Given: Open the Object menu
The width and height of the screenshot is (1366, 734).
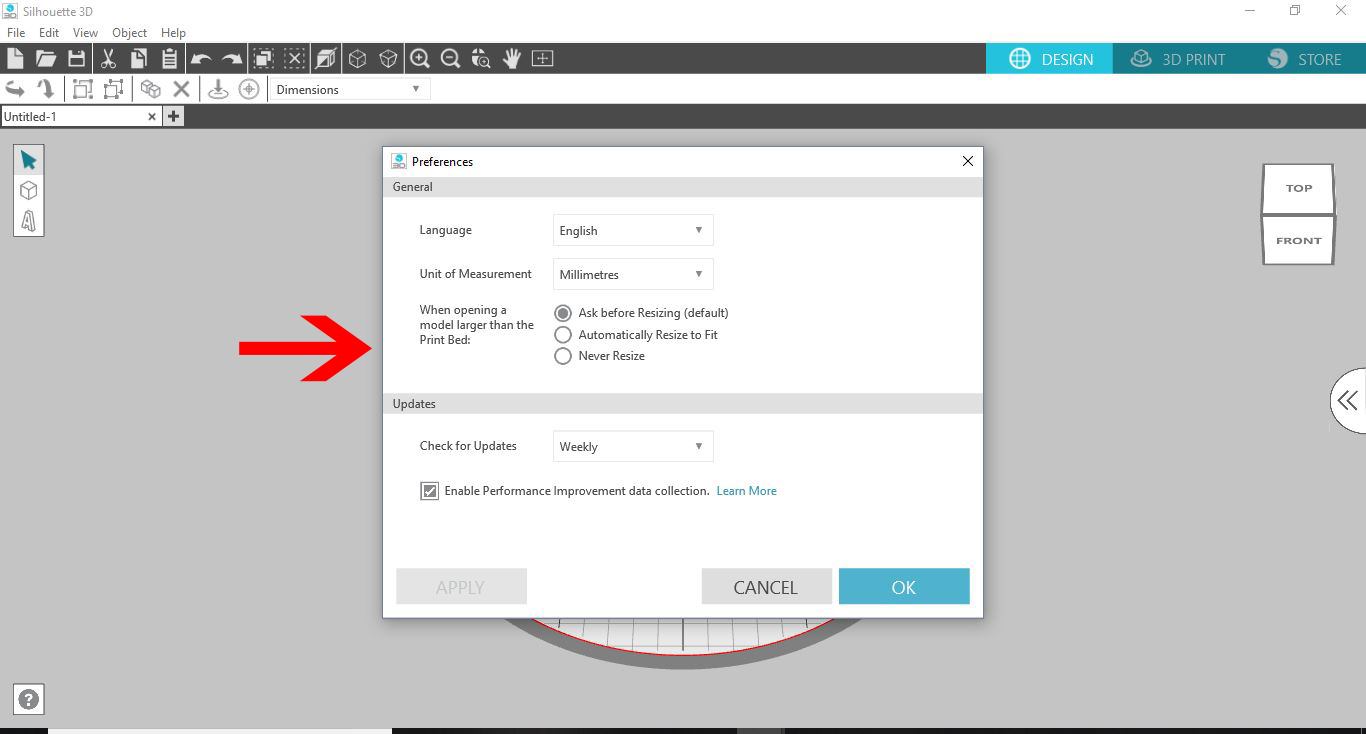Looking at the screenshot, I should pos(130,33).
